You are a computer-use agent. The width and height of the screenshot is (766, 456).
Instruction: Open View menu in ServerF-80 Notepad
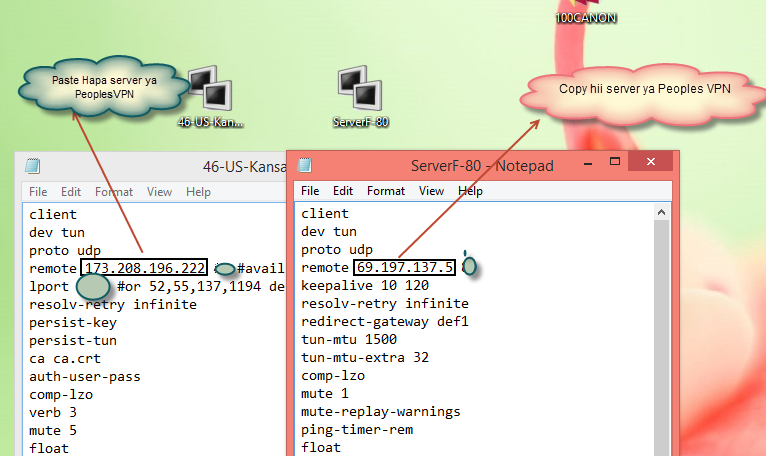431,191
